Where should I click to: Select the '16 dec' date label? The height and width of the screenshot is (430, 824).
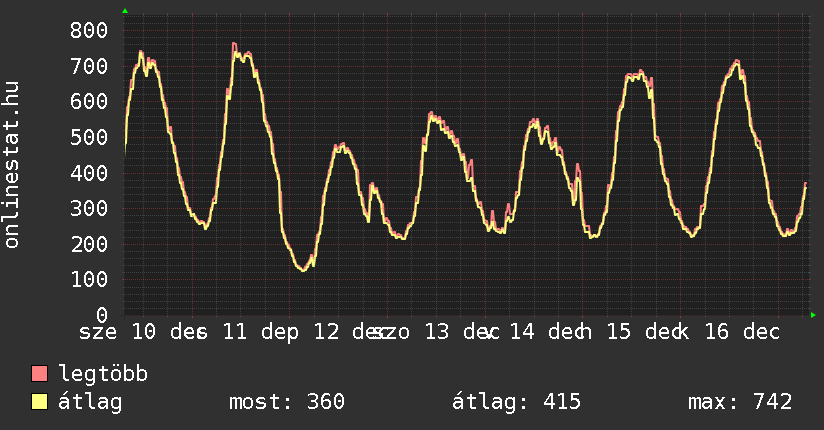click(x=737, y=332)
